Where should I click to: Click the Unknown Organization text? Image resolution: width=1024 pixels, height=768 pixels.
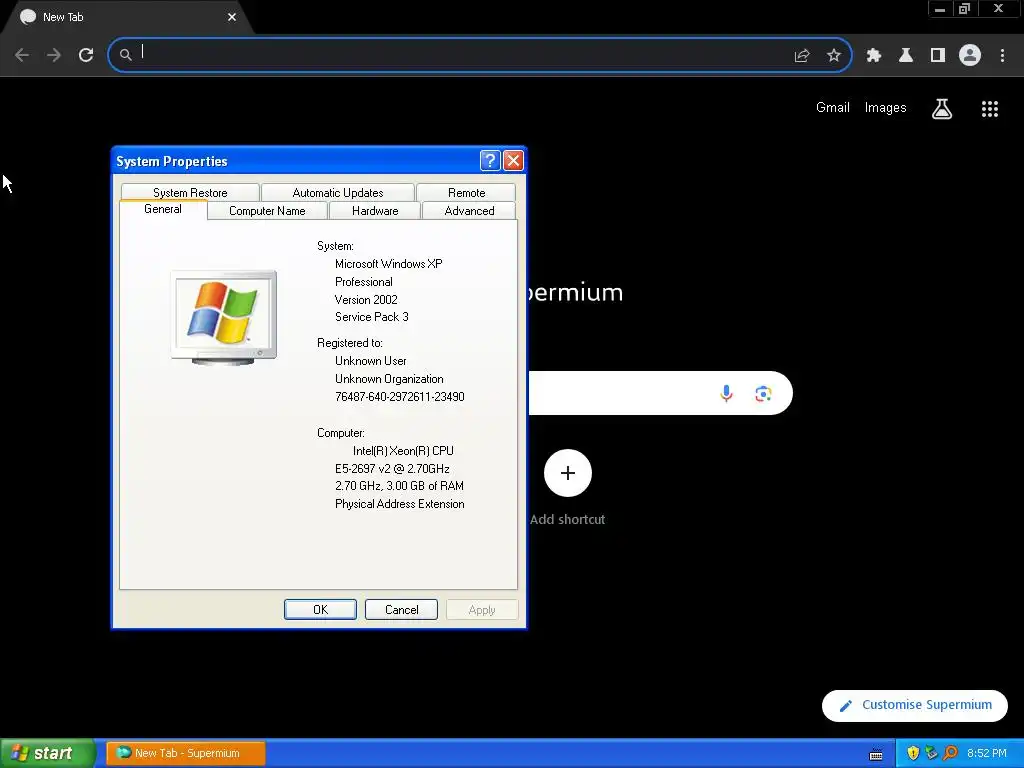[389, 379]
